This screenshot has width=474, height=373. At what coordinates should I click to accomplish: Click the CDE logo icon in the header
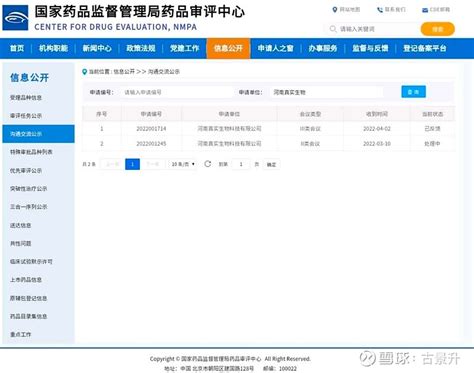(15, 18)
